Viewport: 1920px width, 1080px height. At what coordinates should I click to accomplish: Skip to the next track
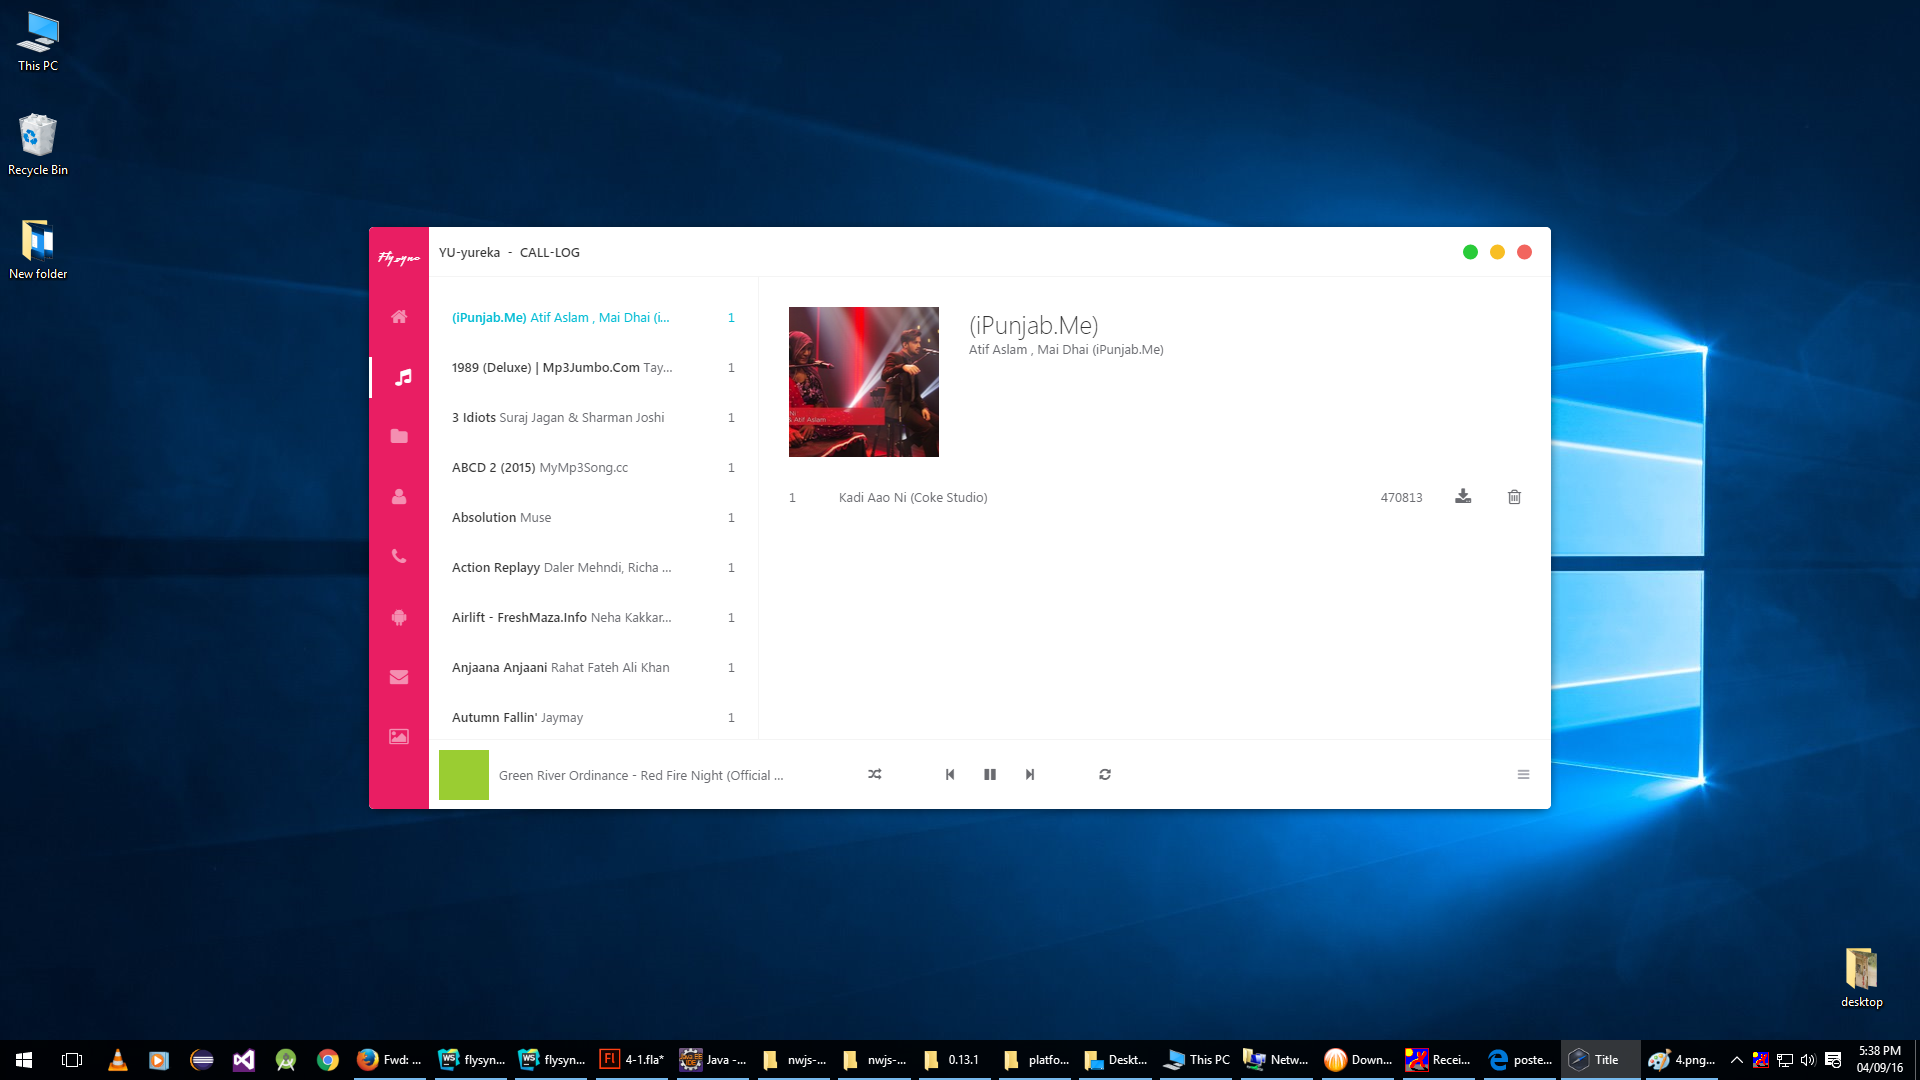pyautogui.click(x=1030, y=774)
